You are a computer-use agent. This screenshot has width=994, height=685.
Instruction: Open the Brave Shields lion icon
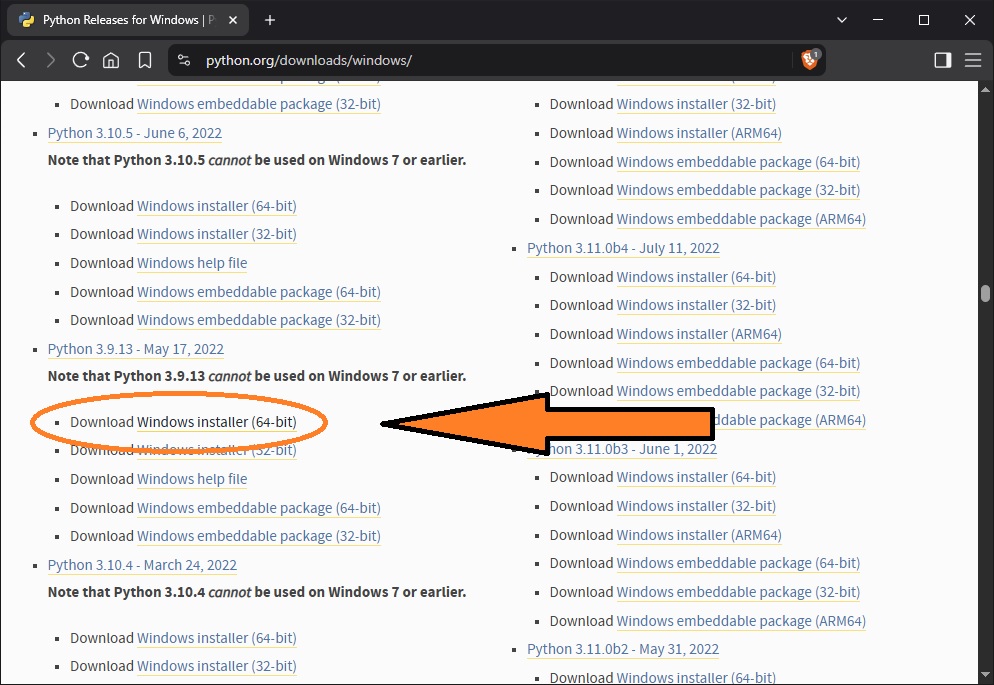810,60
